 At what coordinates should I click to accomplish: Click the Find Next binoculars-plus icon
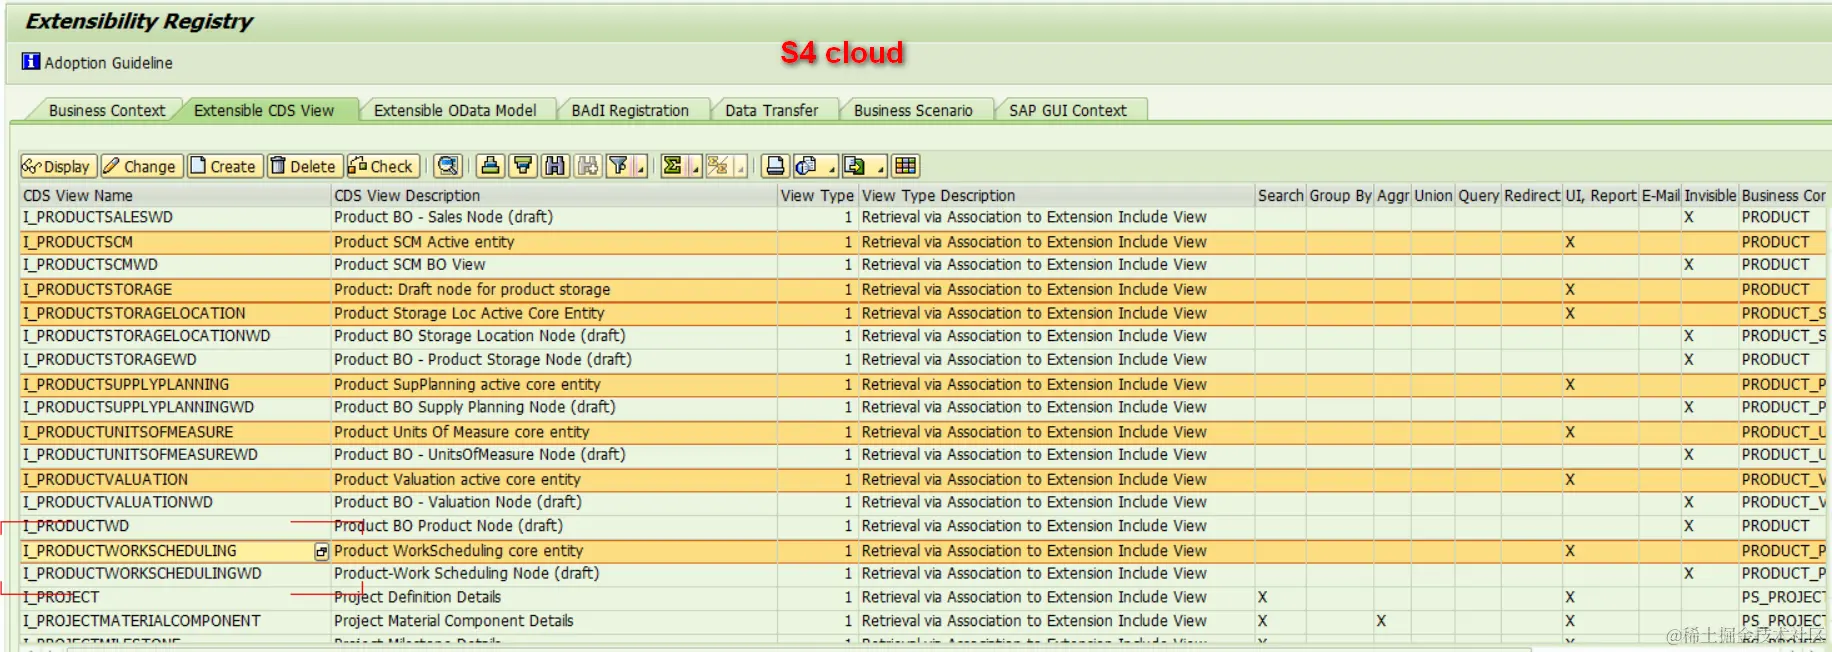[x=588, y=166]
